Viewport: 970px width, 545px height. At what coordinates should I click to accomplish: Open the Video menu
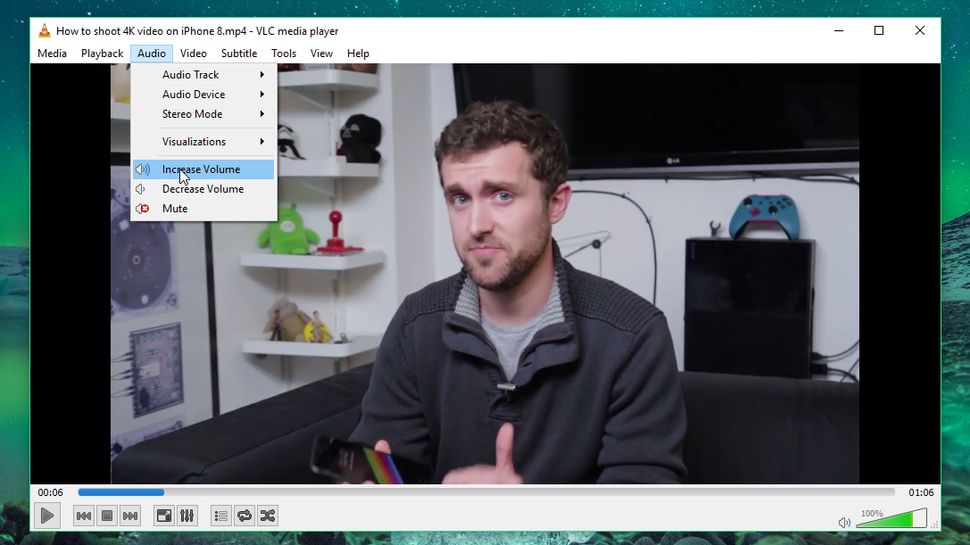point(194,53)
